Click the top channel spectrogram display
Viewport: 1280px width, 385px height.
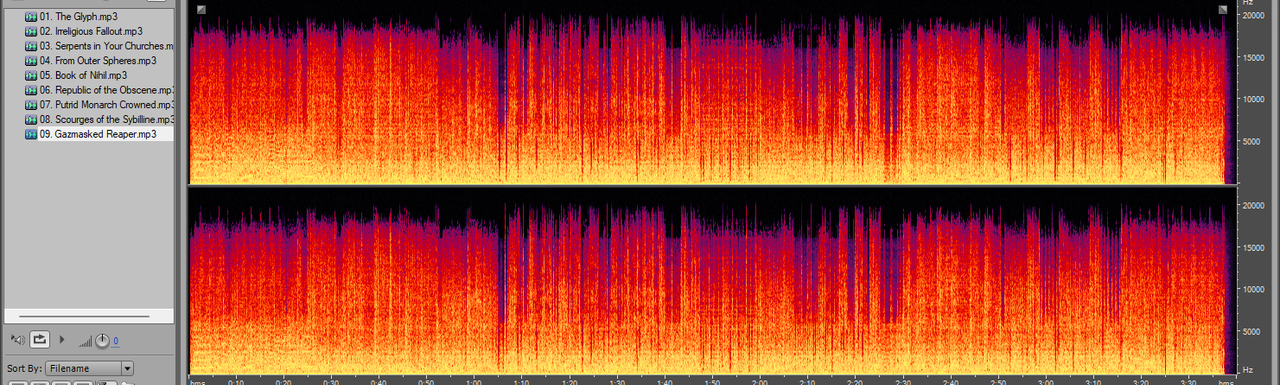pos(712,92)
